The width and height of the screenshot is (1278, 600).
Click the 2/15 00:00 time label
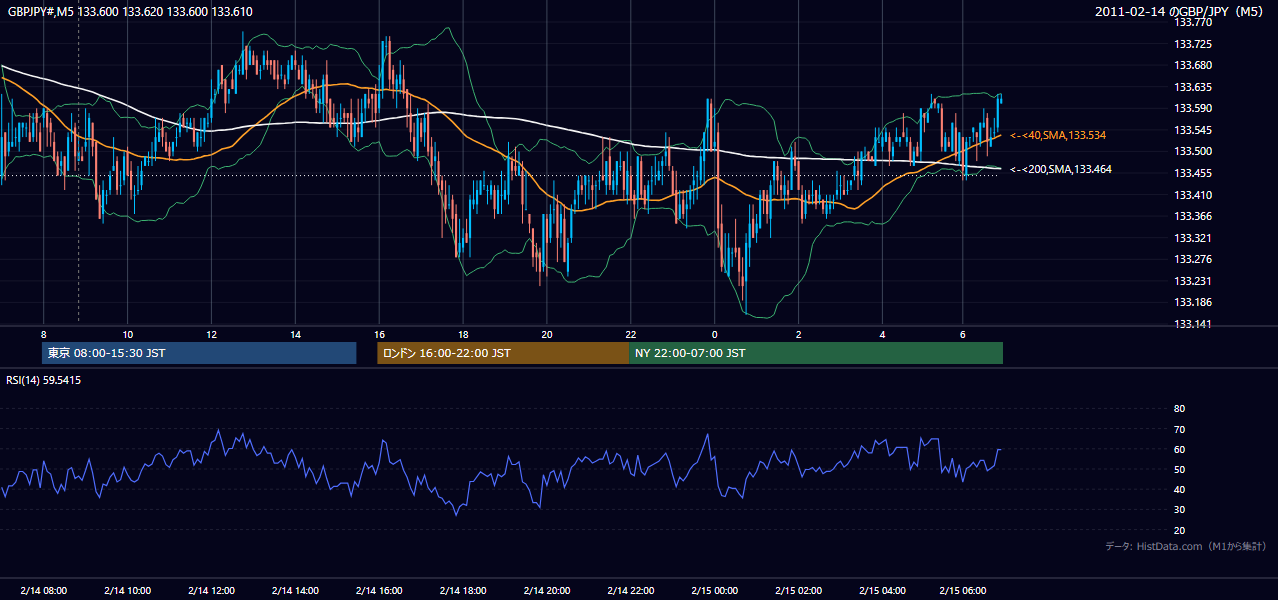[714, 591]
